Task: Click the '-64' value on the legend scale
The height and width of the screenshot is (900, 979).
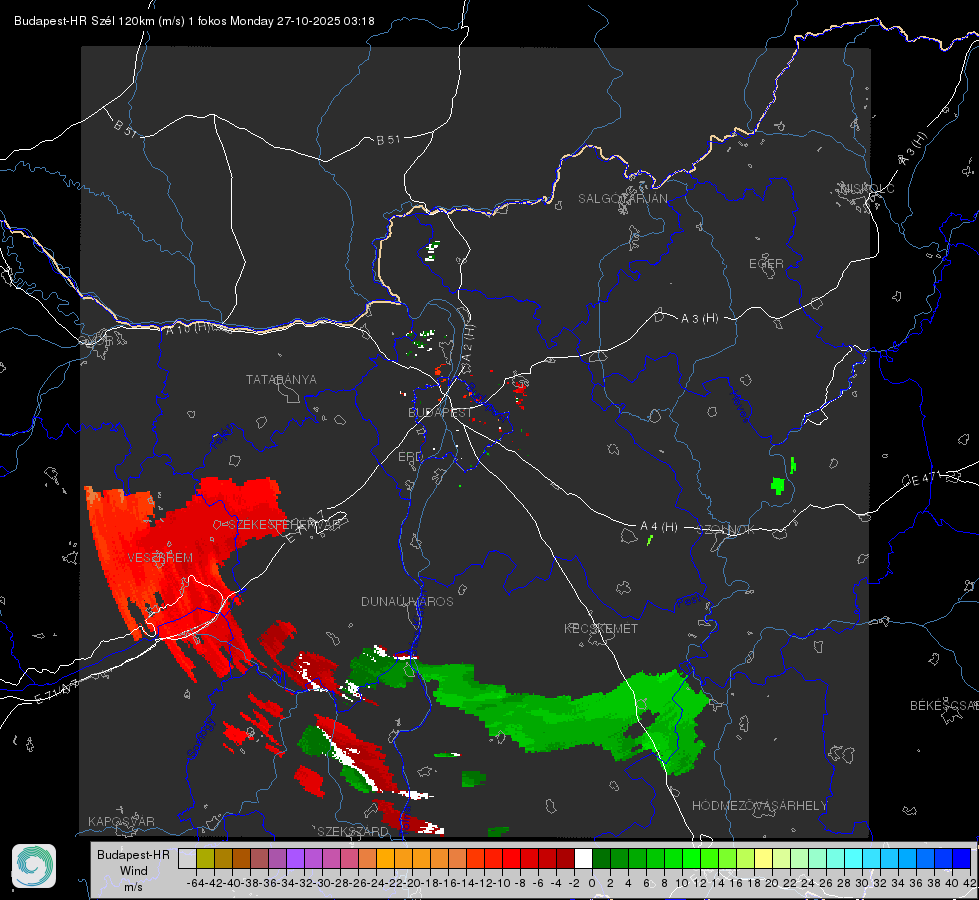Action: [x=195, y=883]
